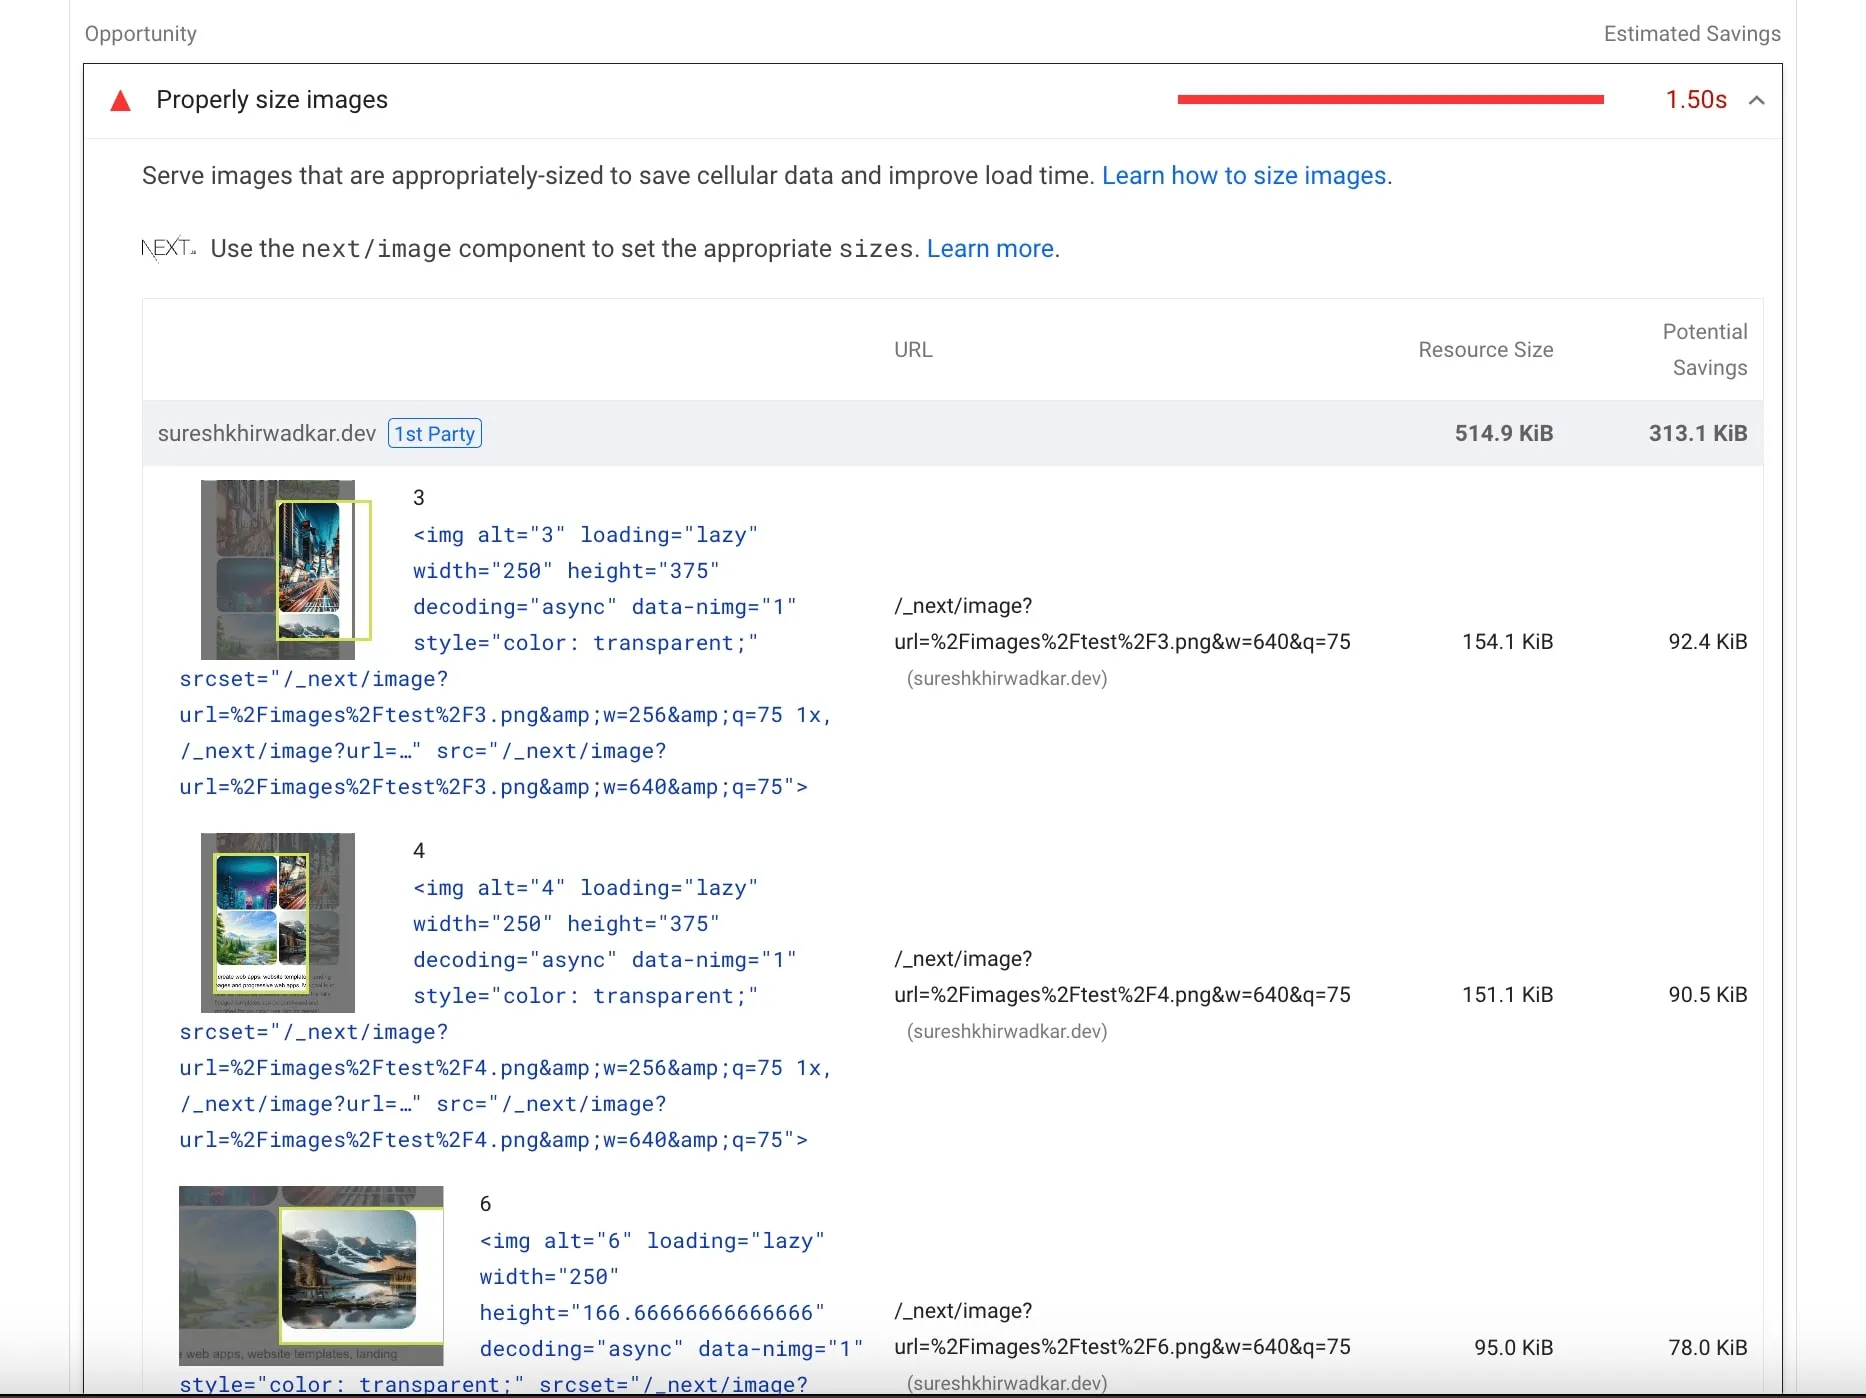Click the red estimated savings bar
The height and width of the screenshot is (1398, 1866).
click(x=1390, y=99)
